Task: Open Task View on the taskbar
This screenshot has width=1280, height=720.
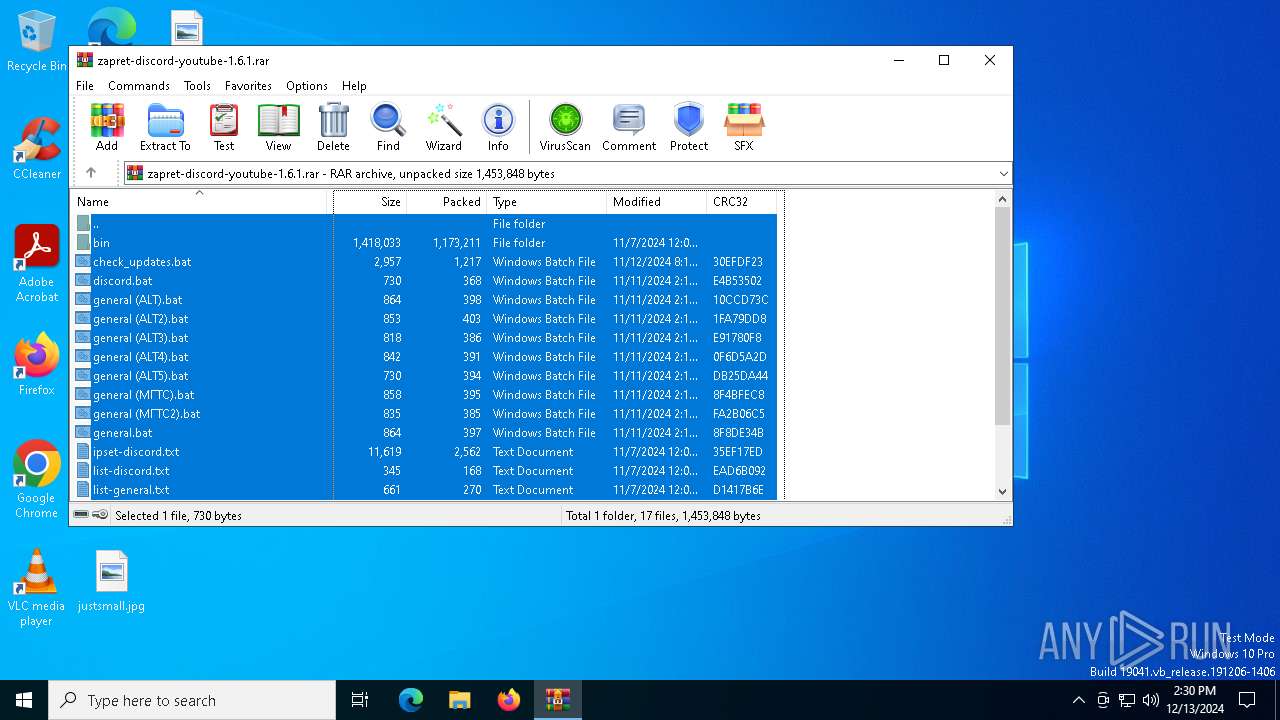Action: pos(360,700)
